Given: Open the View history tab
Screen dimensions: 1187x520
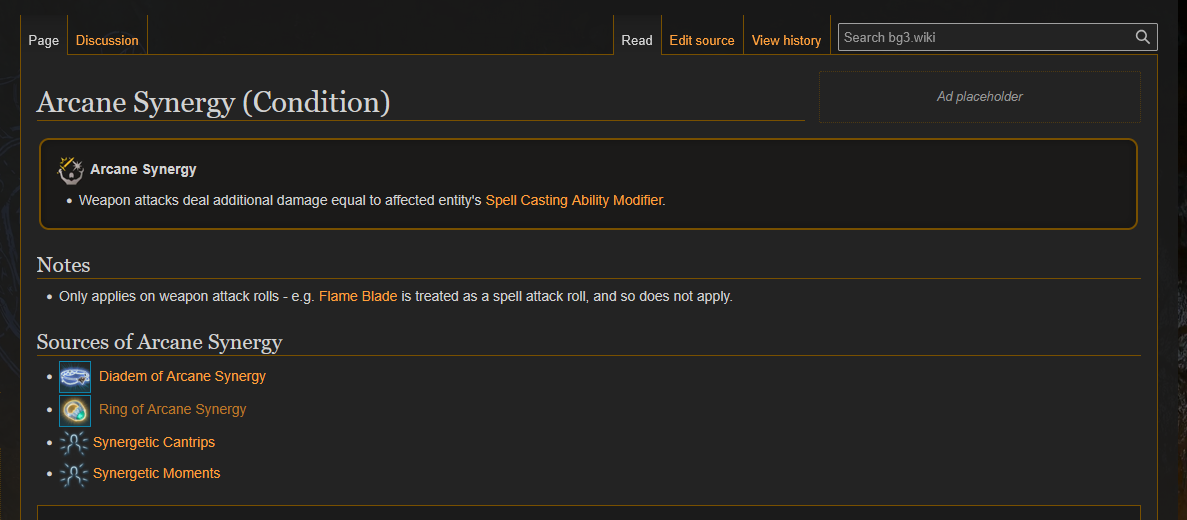Looking at the screenshot, I should pos(787,40).
